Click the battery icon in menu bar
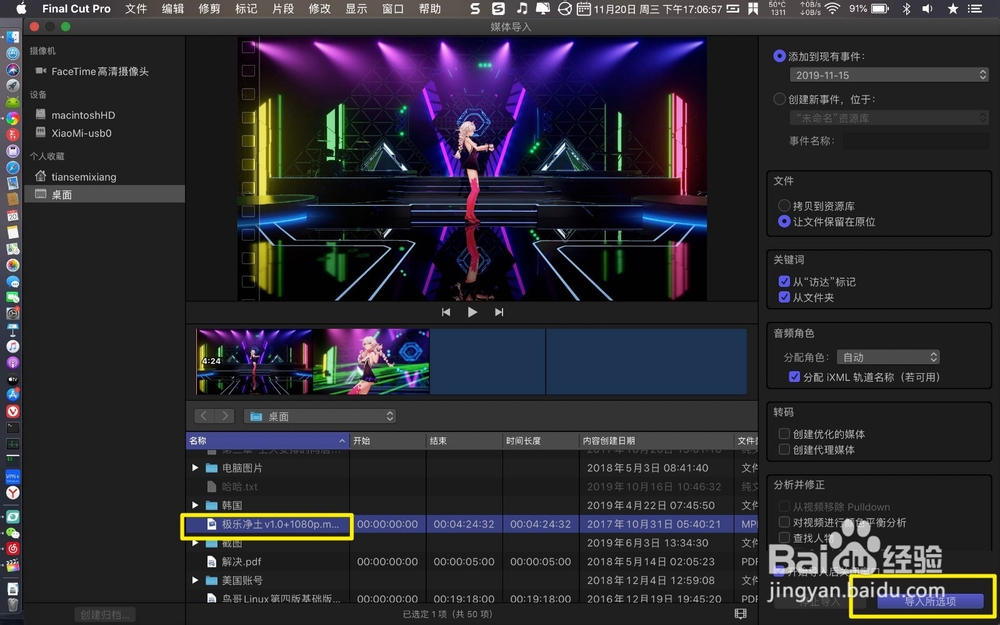 pyautogui.click(x=880, y=8)
